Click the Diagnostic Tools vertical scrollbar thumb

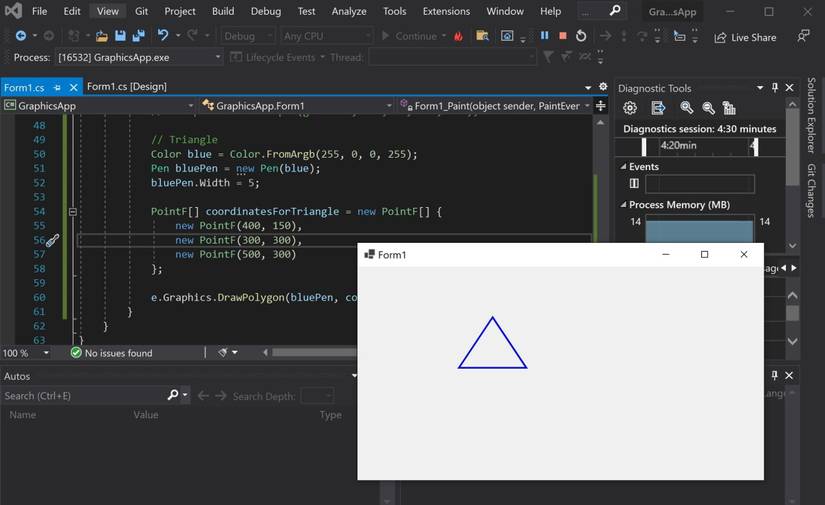click(x=792, y=147)
